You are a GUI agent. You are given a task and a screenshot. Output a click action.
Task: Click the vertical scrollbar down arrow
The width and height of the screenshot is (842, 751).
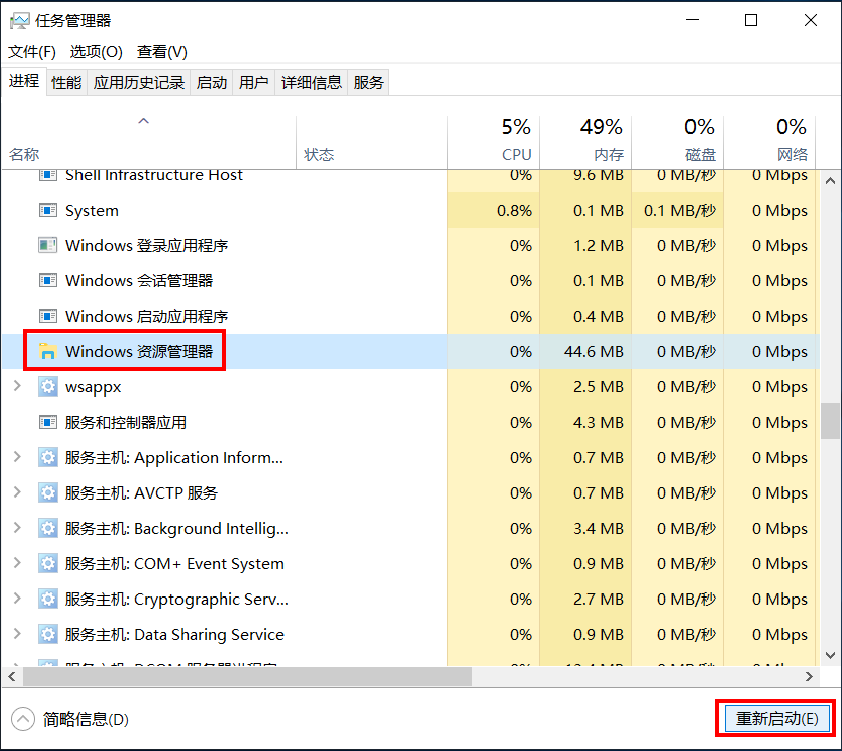coord(829,655)
